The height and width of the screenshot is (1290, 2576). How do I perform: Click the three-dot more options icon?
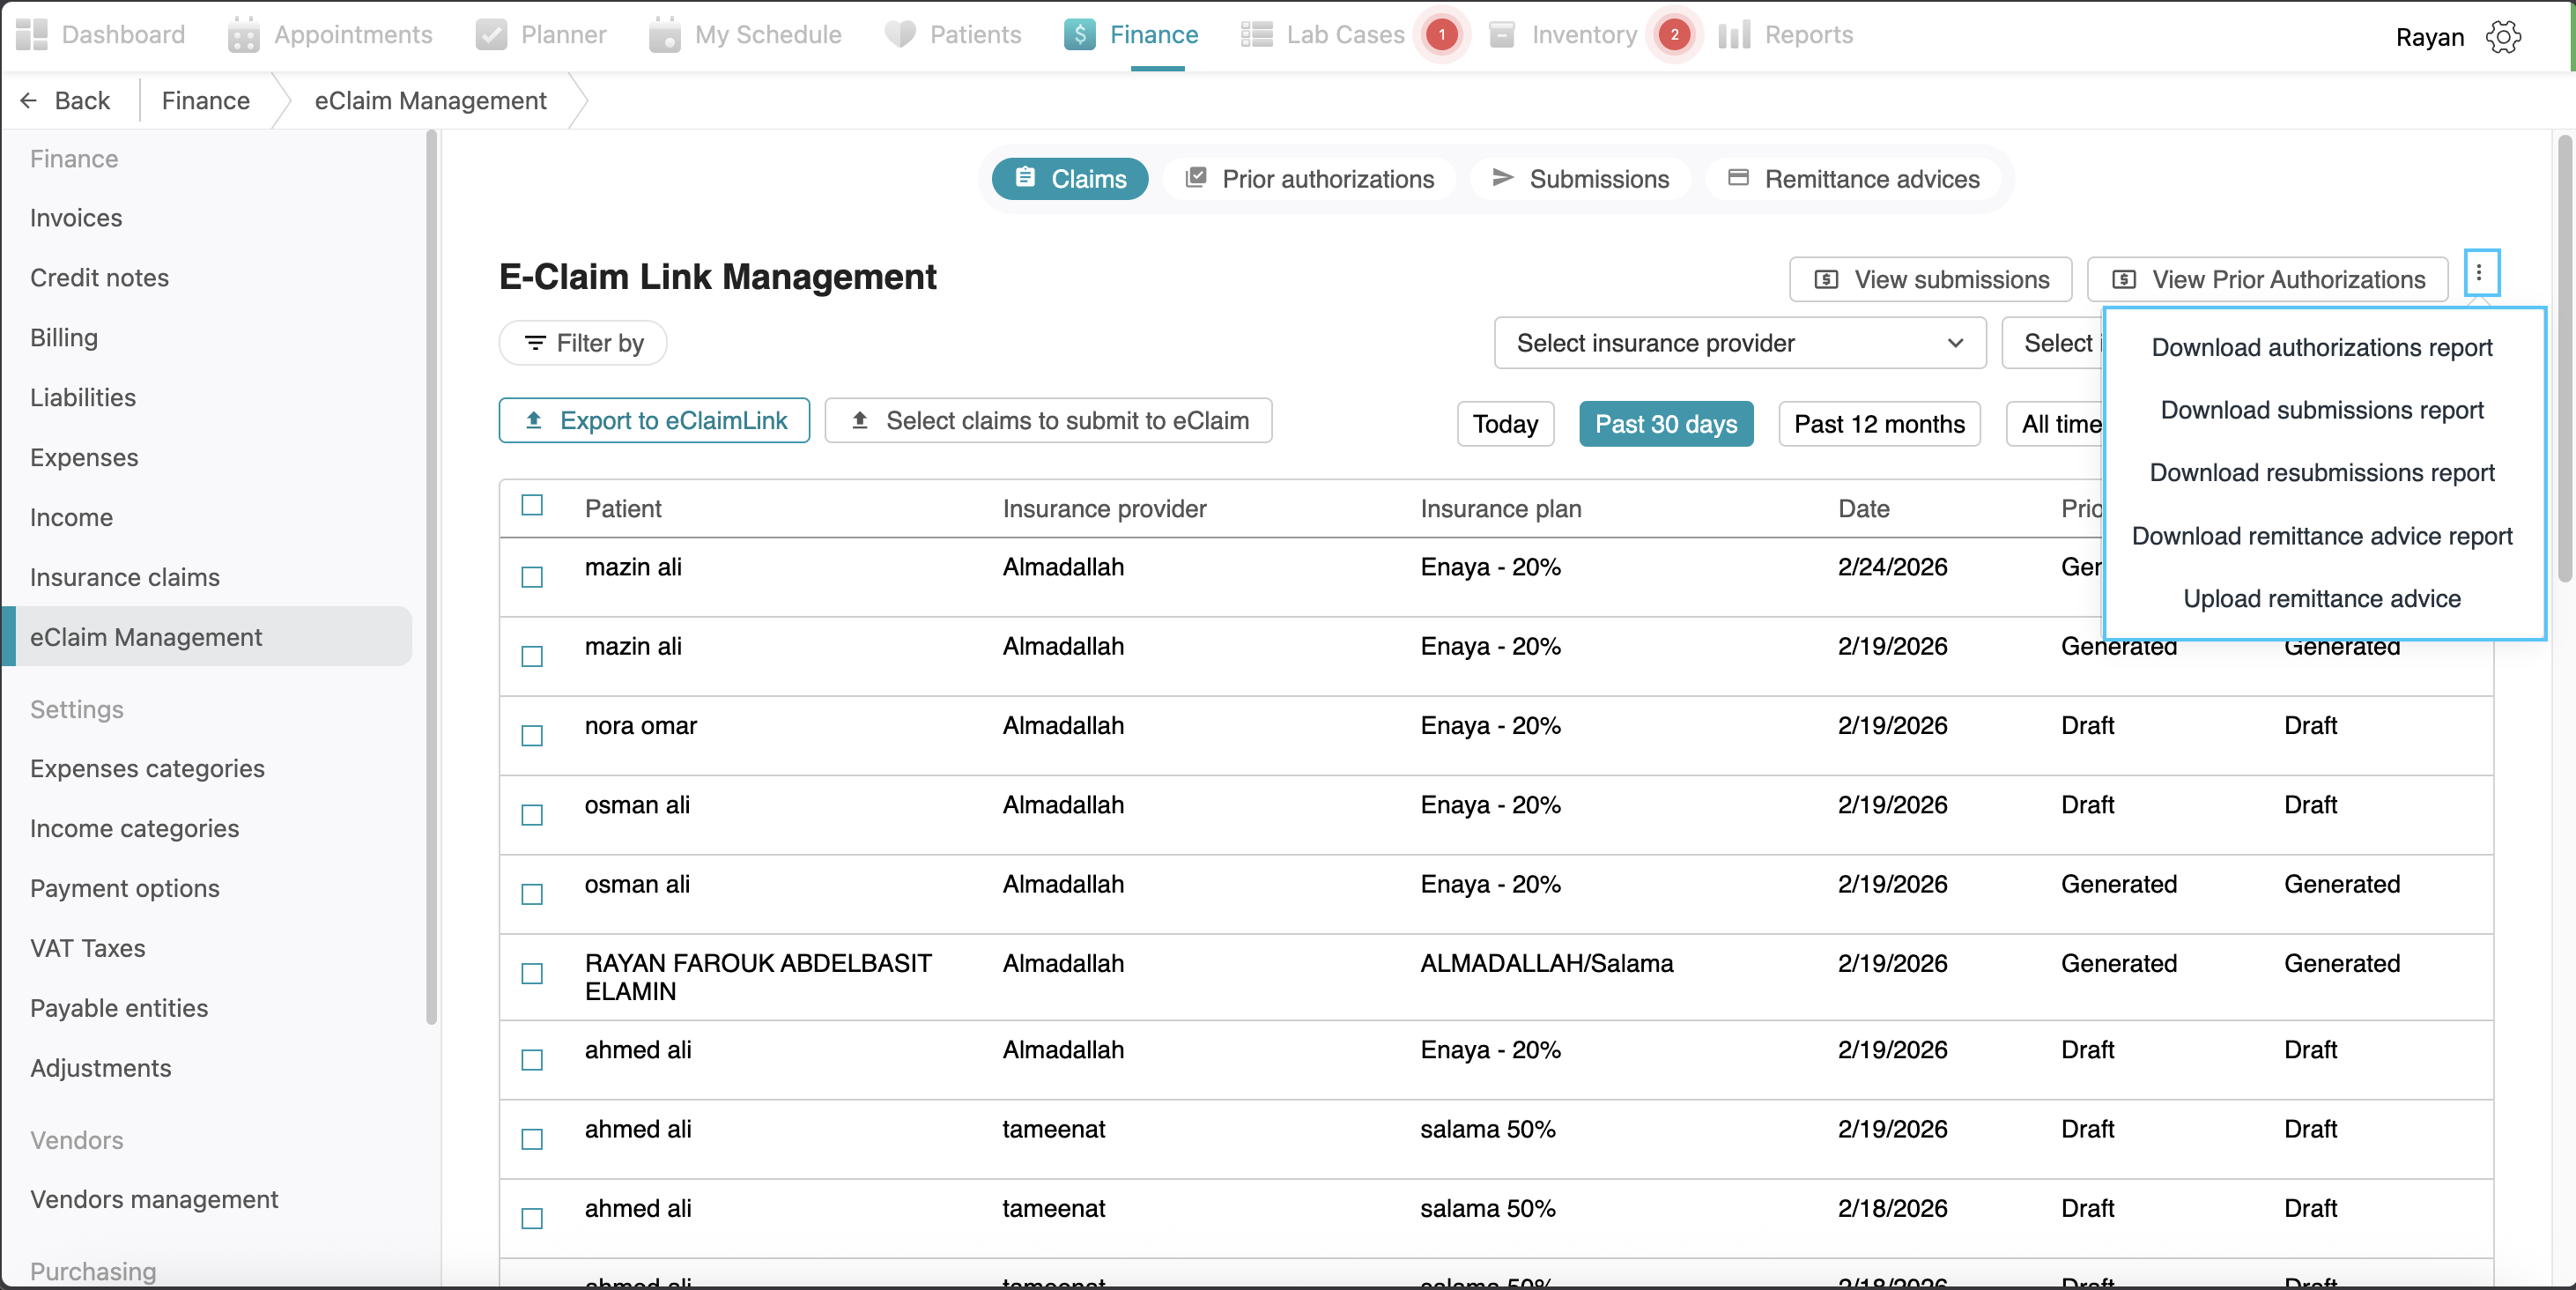click(x=2479, y=273)
